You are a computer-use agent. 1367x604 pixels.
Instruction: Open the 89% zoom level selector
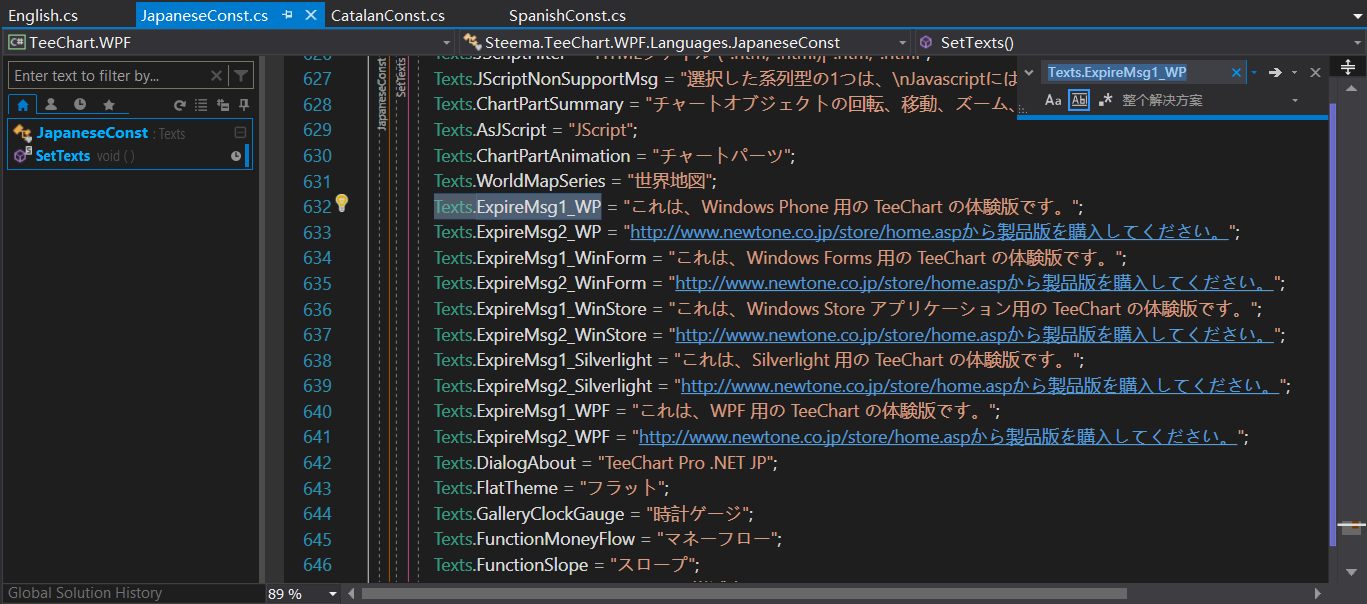[x=300, y=593]
